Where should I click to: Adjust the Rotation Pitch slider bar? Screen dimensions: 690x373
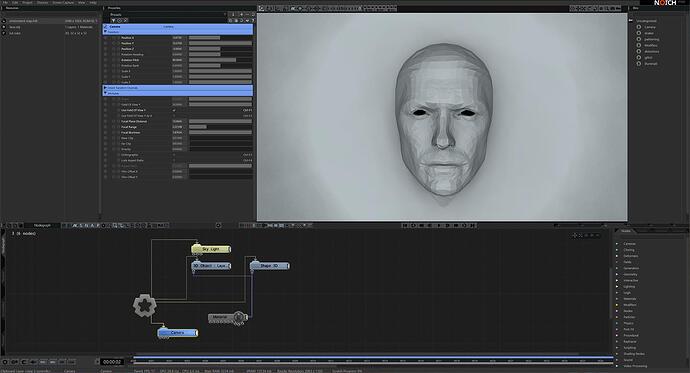click(x=220, y=60)
